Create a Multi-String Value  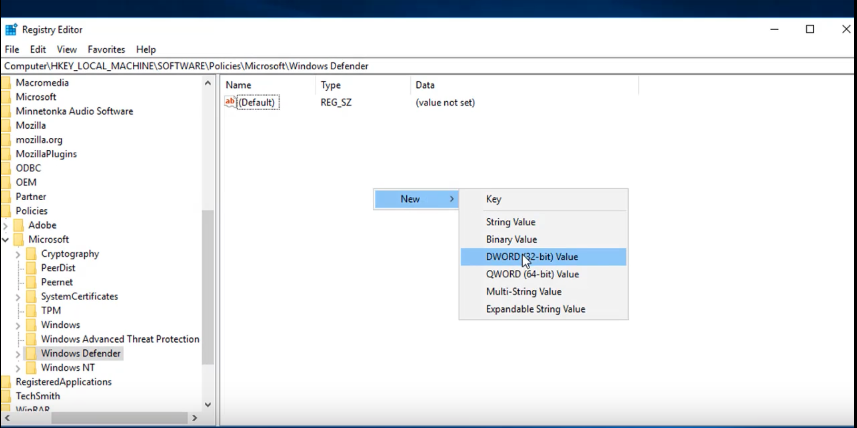pyautogui.click(x=543, y=292)
